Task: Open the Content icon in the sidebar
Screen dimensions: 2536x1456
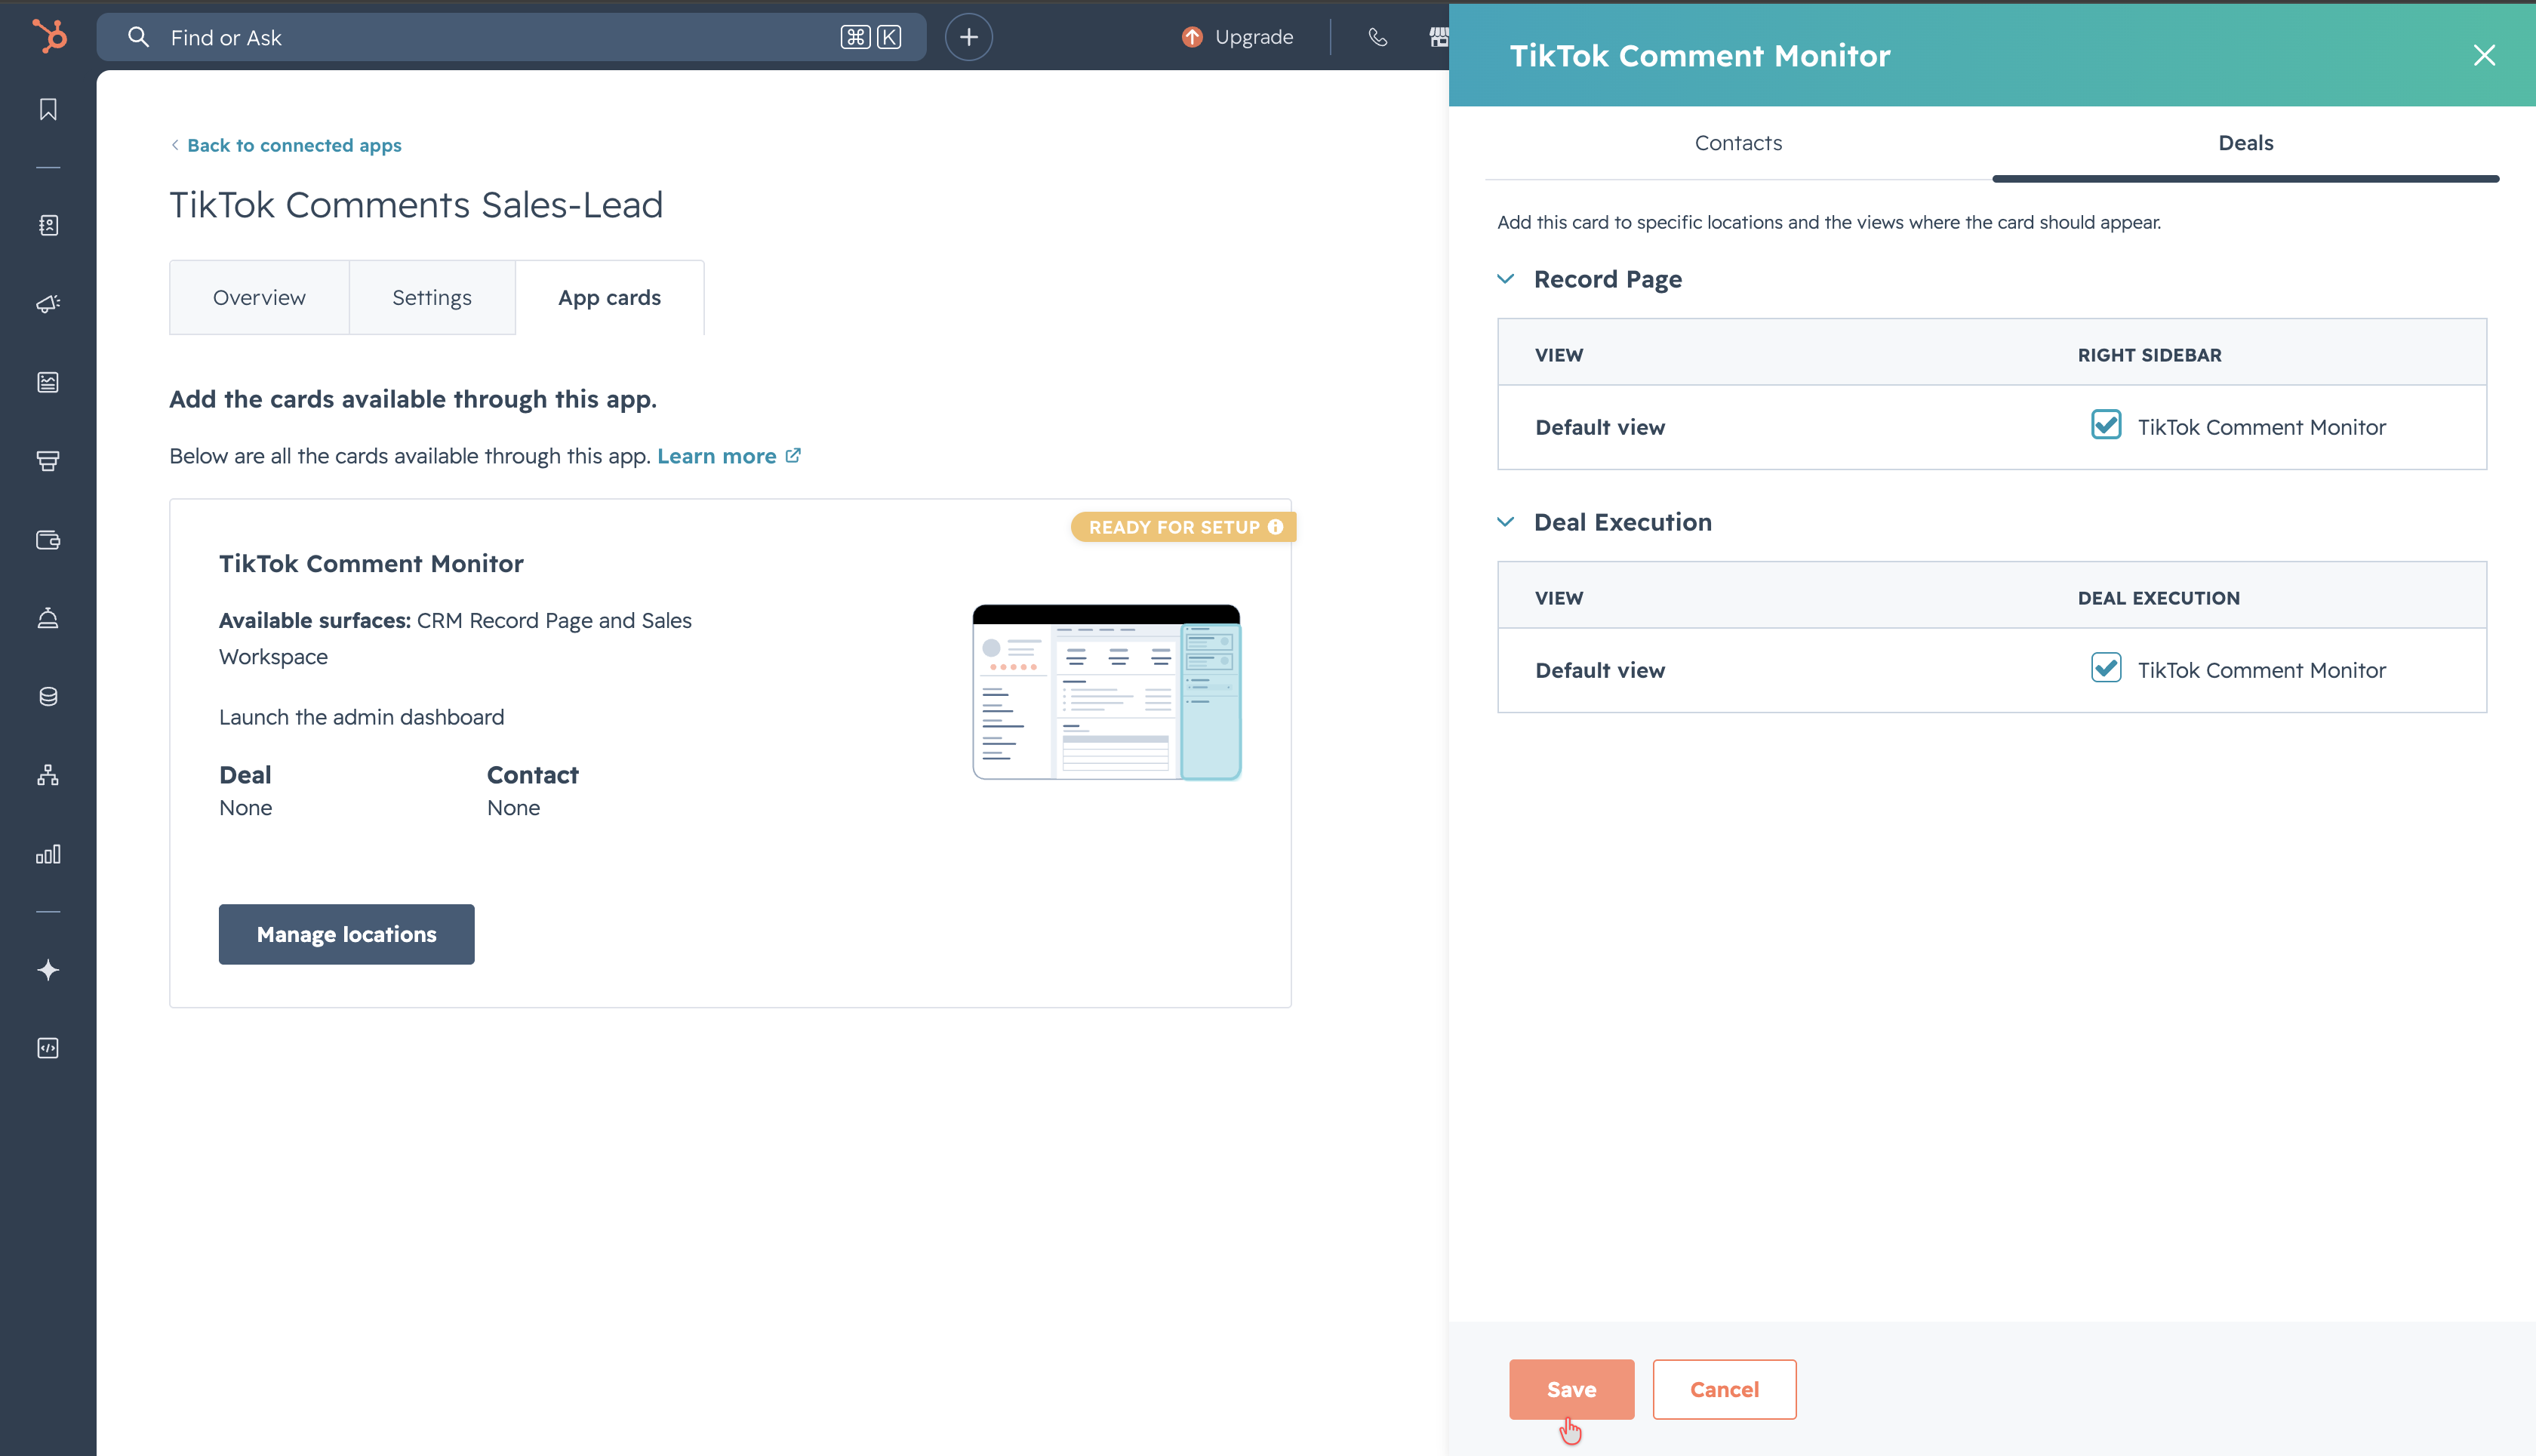Action: pos(48,382)
